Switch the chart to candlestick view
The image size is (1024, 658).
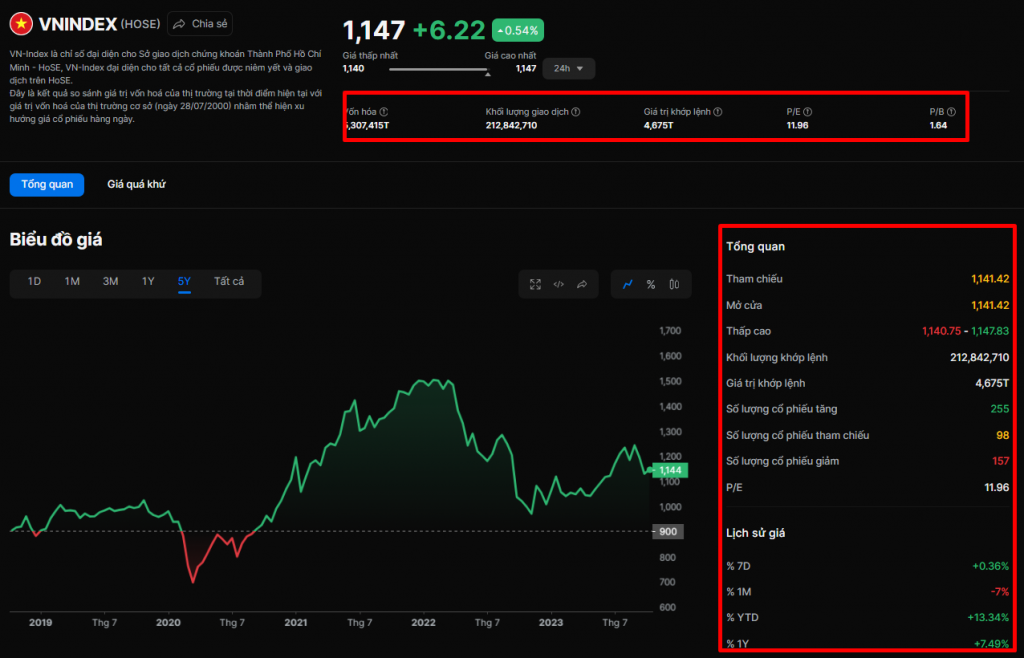point(674,283)
